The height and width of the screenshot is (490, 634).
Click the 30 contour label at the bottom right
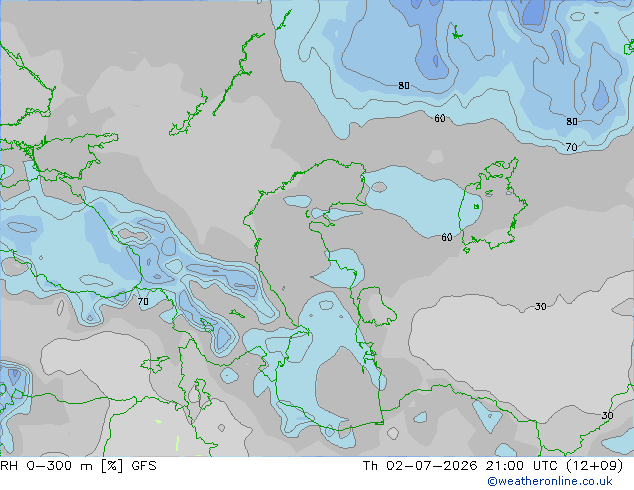point(607,416)
